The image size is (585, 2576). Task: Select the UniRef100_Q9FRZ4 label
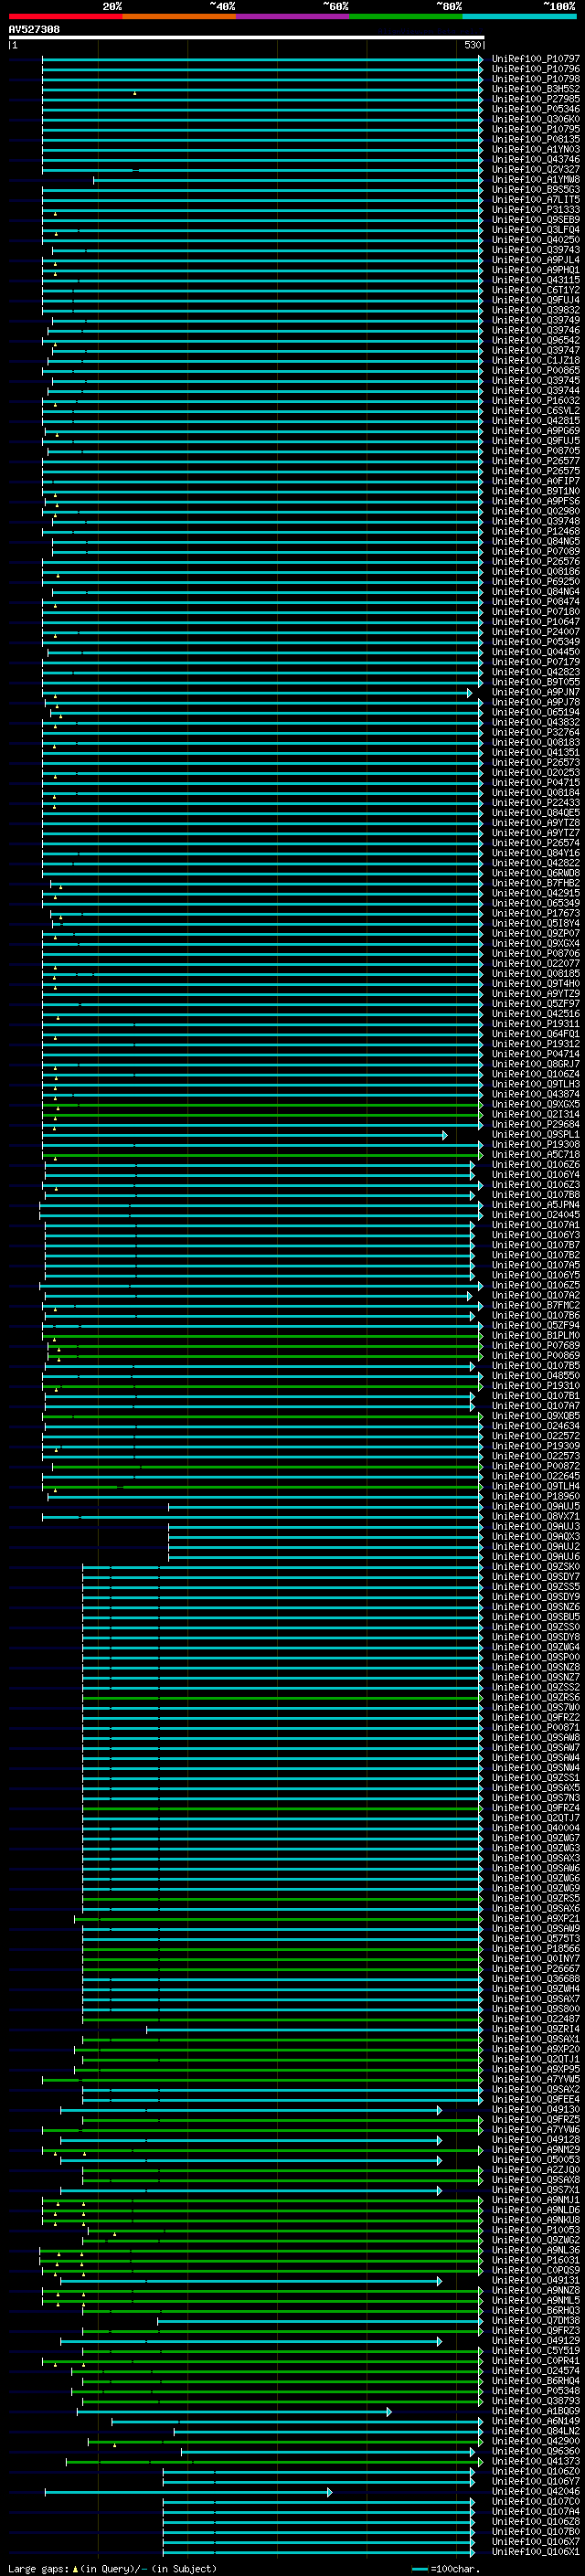(536, 1808)
